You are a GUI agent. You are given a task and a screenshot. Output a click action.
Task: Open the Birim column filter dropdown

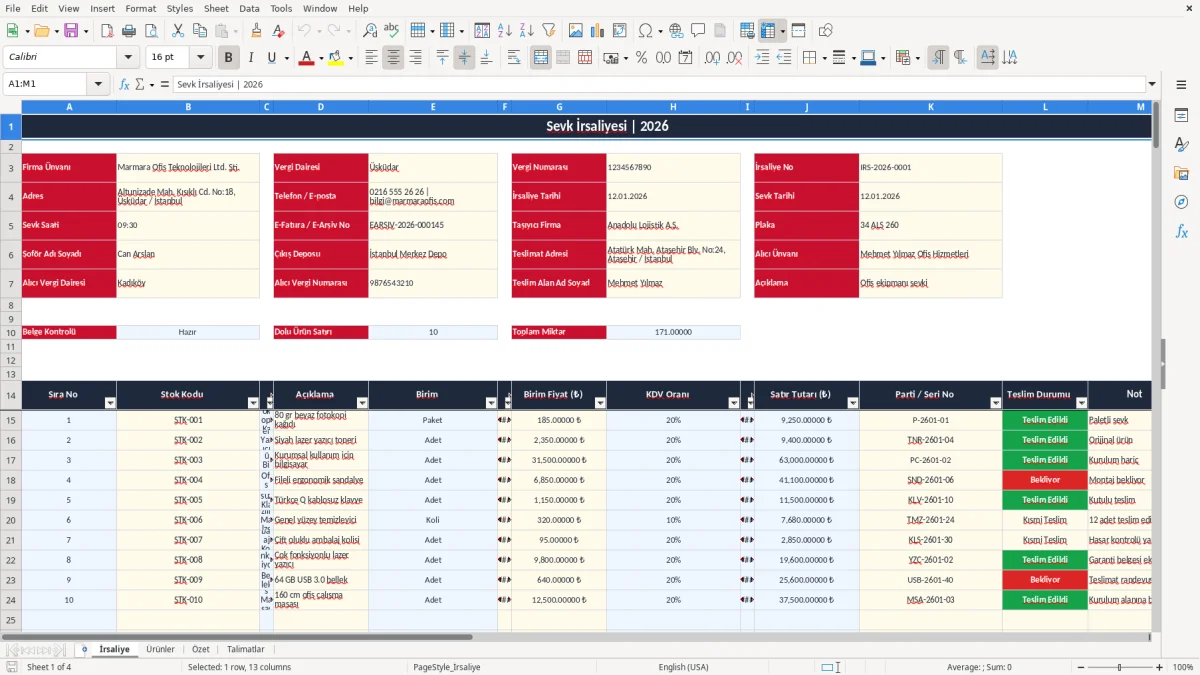[491, 403]
